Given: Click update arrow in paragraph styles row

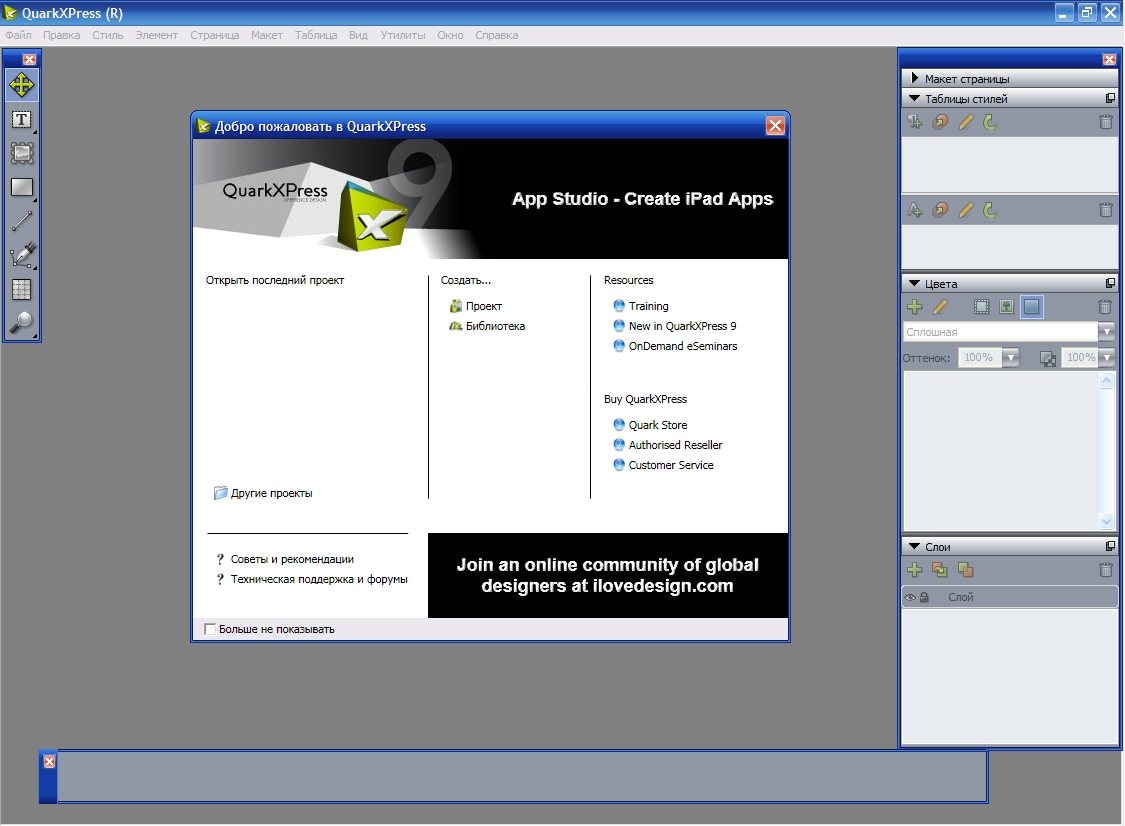Looking at the screenshot, I should tap(990, 122).
